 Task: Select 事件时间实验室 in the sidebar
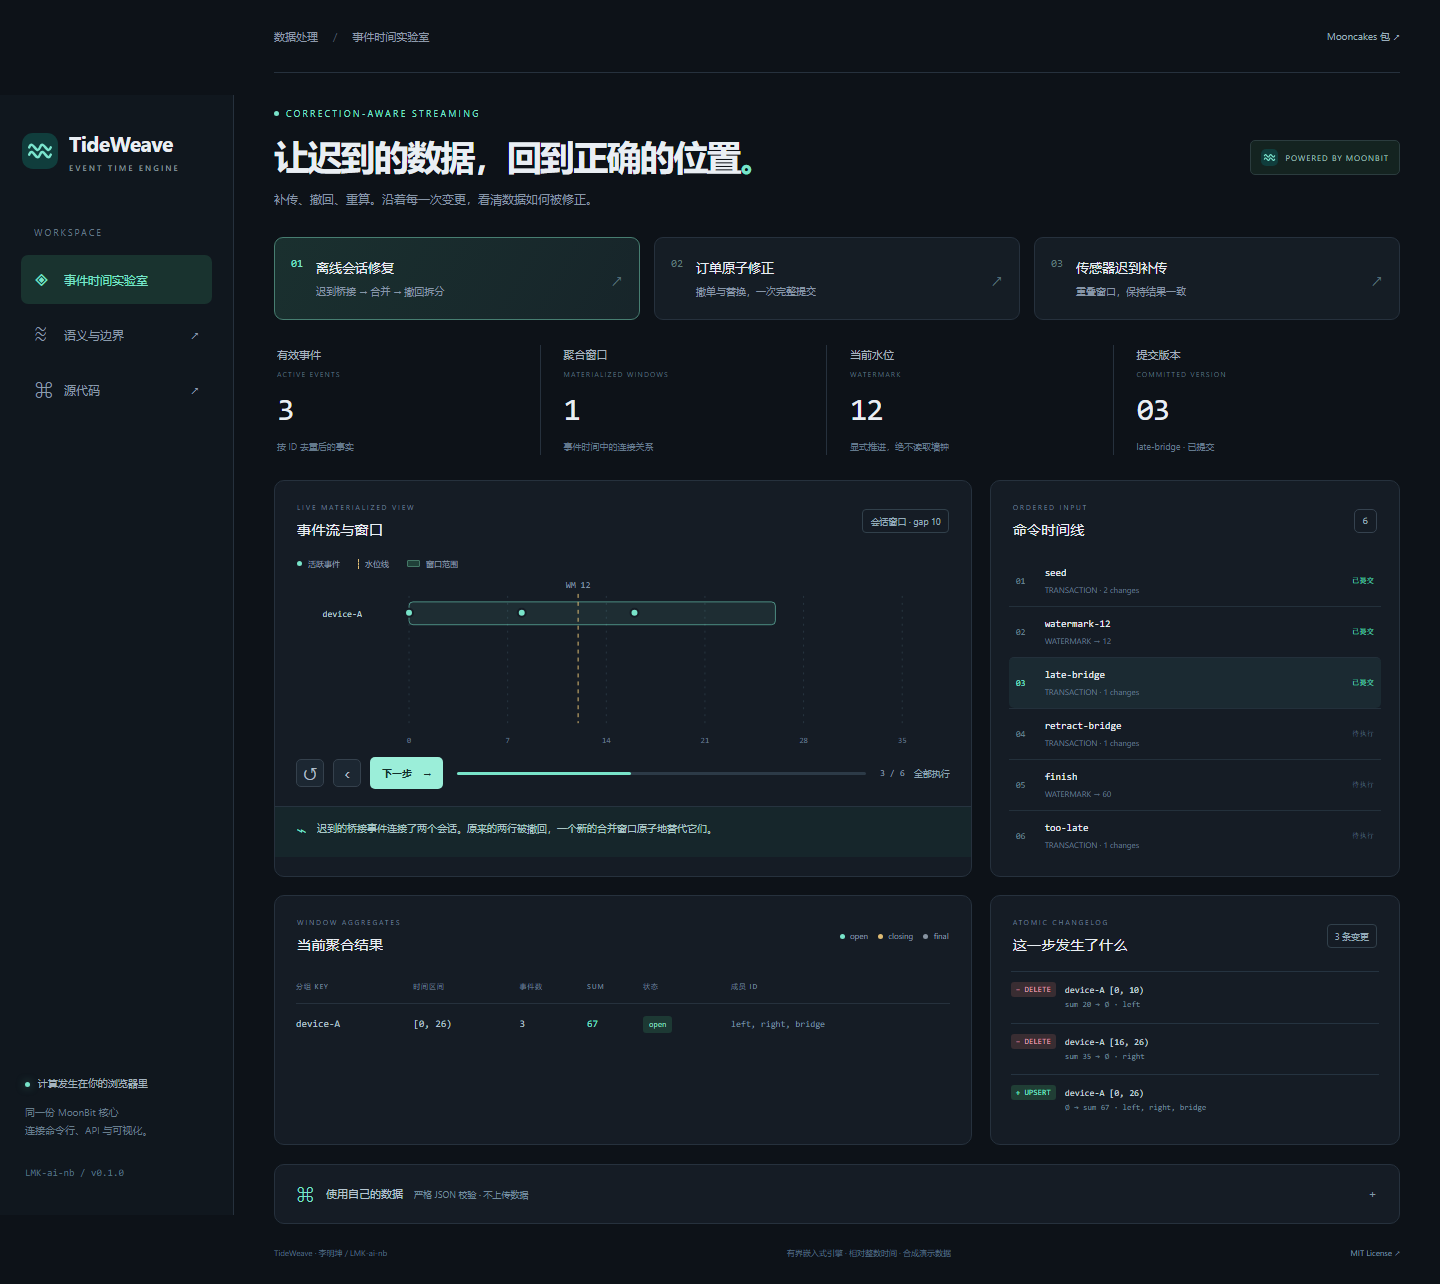tap(116, 279)
